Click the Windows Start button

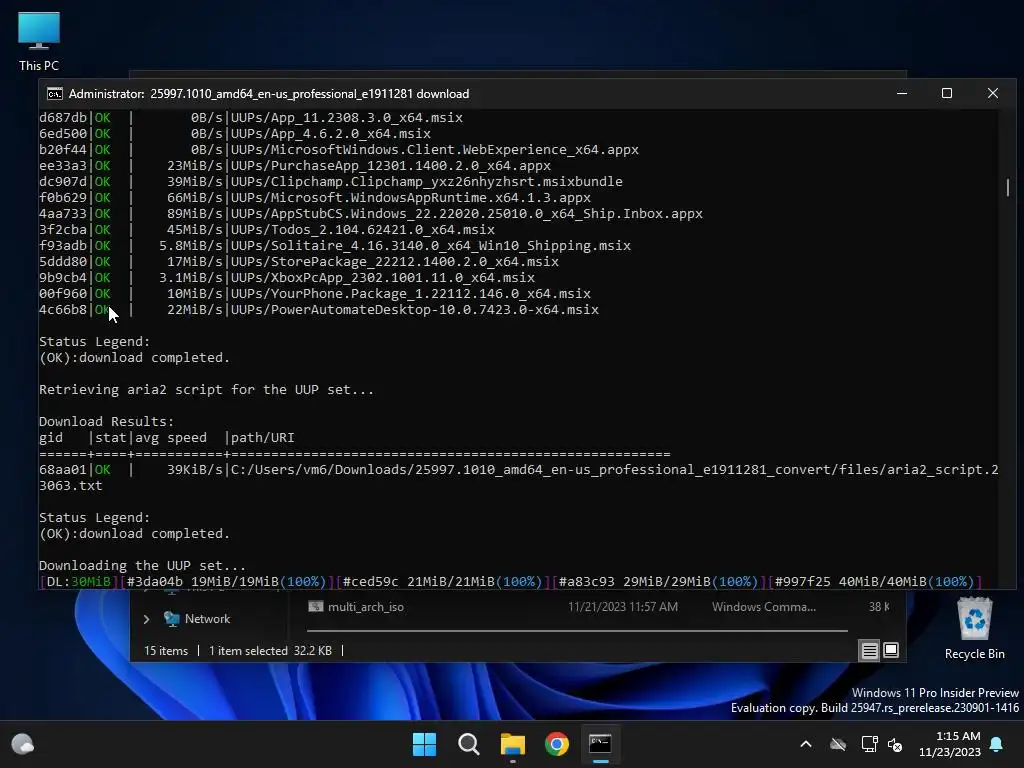click(424, 744)
